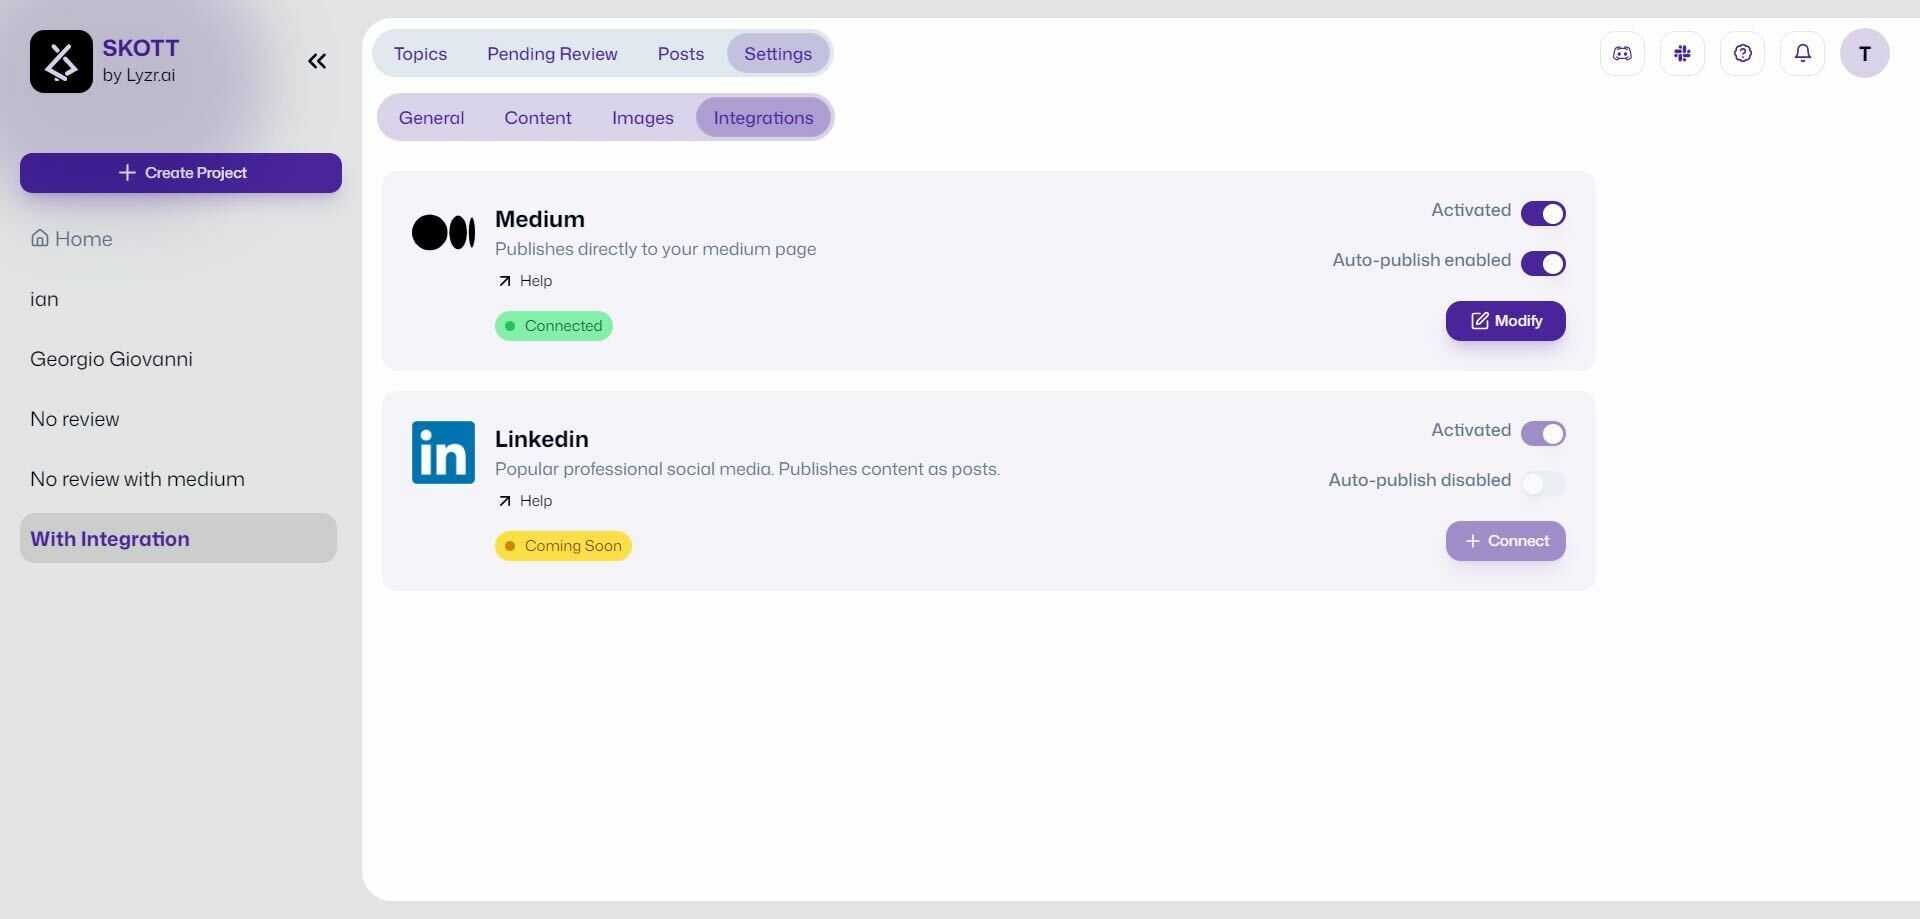The image size is (1920, 919).
Task: Open the Discord icon in header
Action: (x=1622, y=54)
